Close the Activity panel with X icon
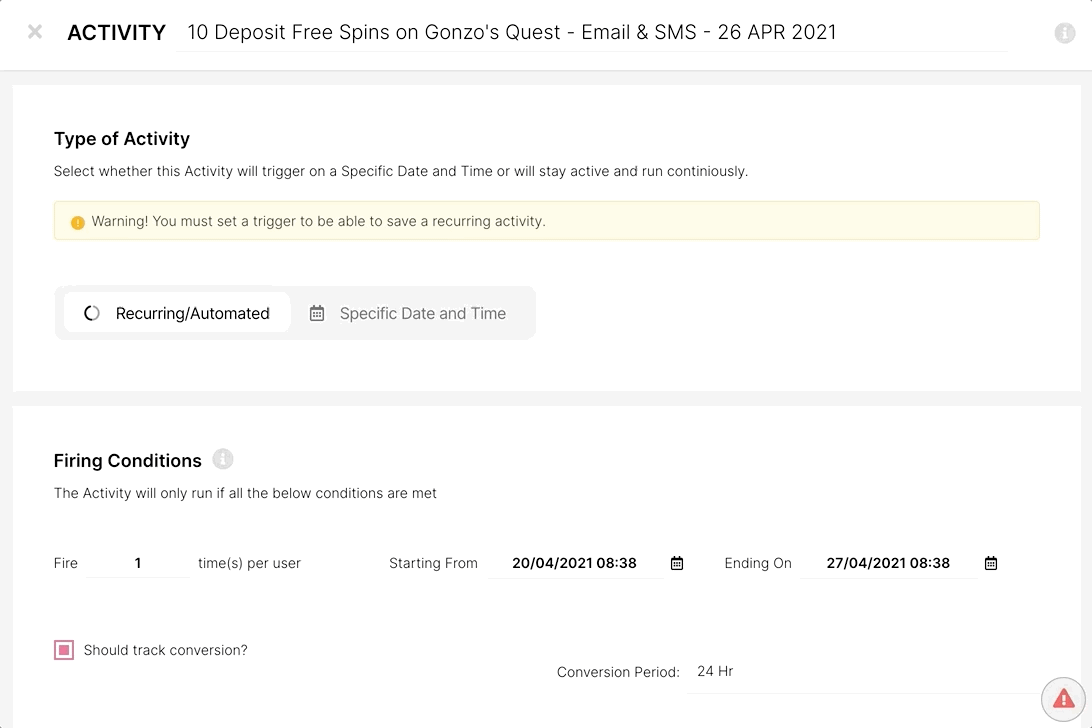 click(35, 32)
